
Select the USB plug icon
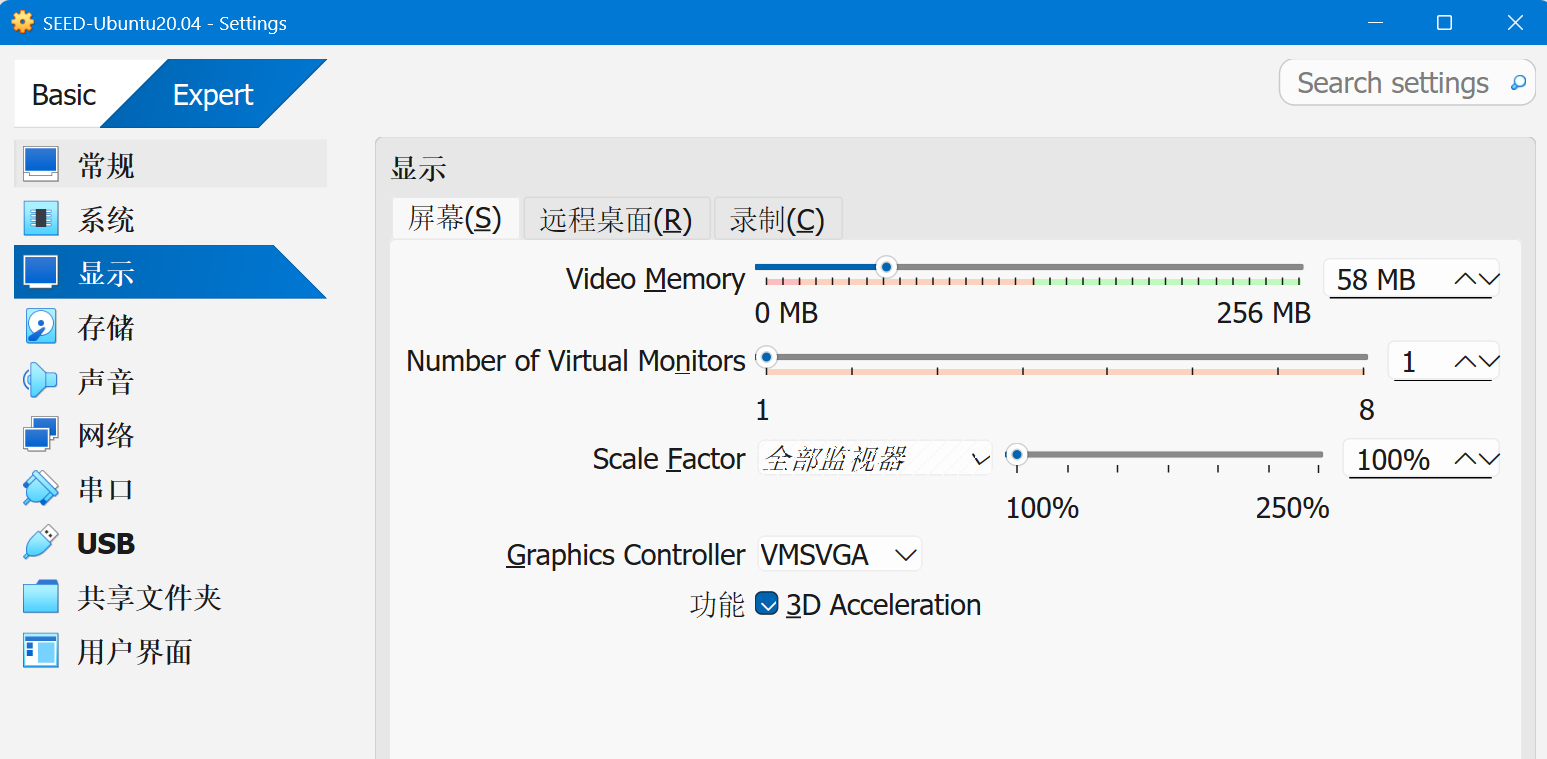click(x=41, y=542)
